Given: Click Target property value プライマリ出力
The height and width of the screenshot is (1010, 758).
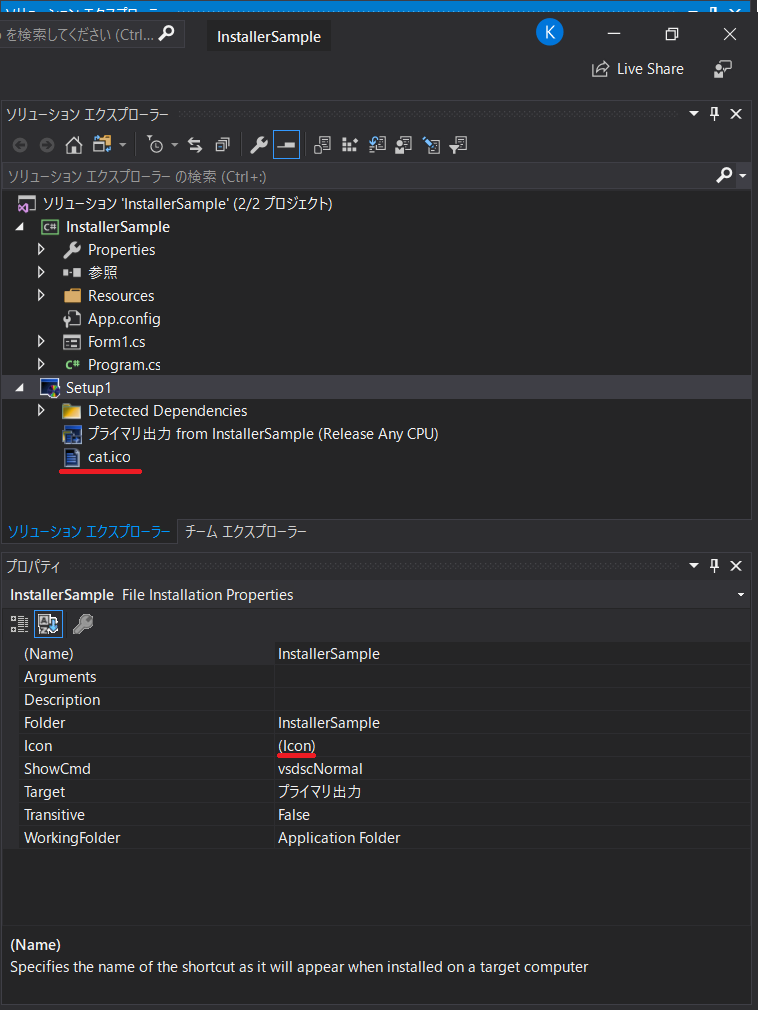Looking at the screenshot, I should tap(319, 792).
